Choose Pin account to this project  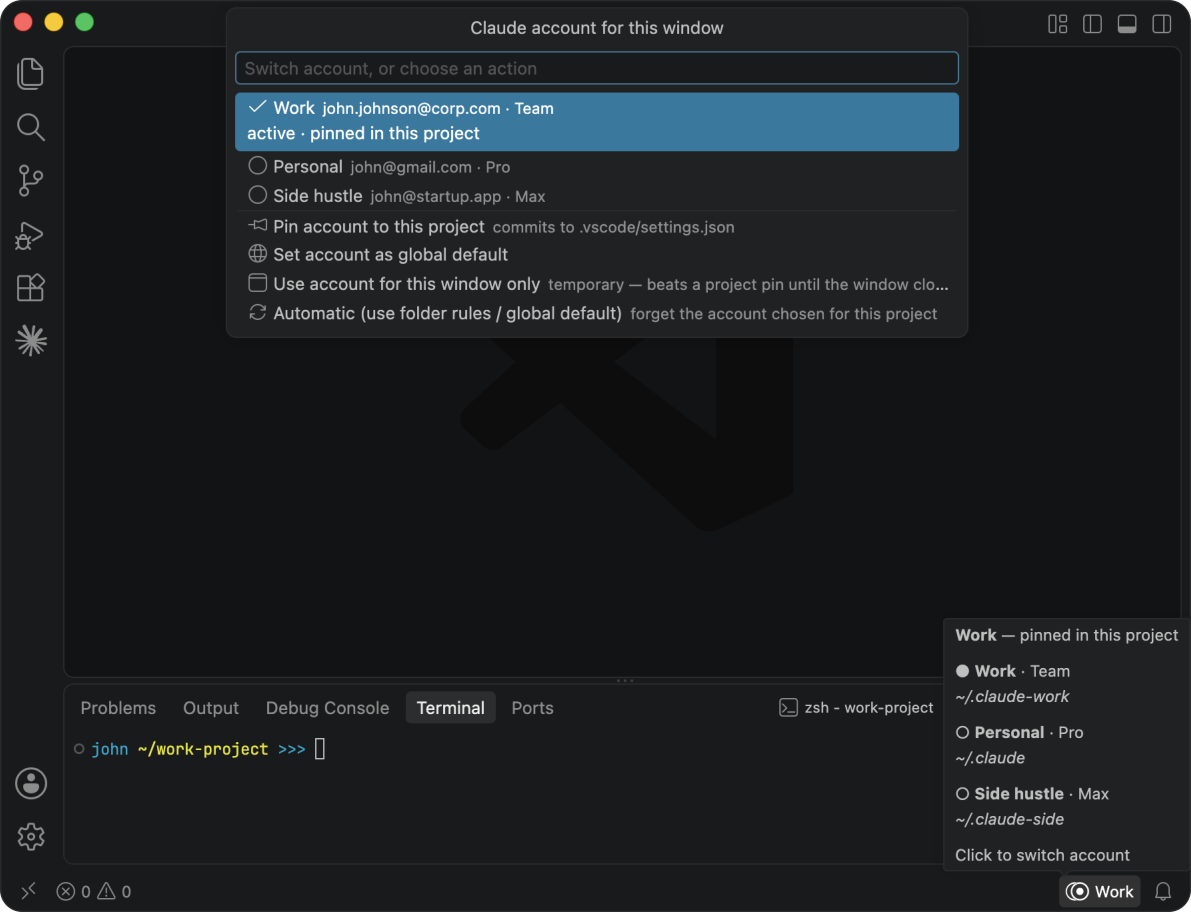point(597,226)
